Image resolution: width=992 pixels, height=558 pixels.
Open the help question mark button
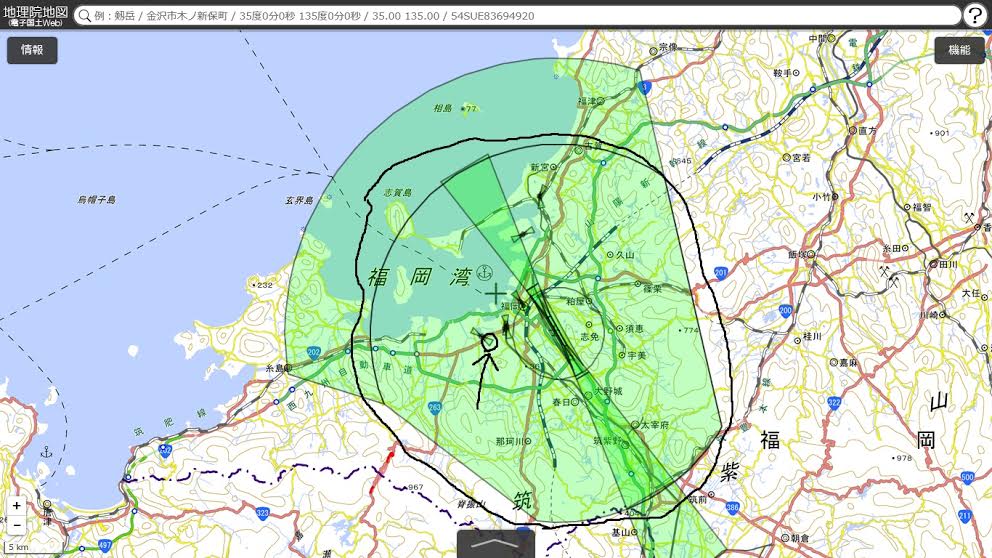tap(976, 16)
